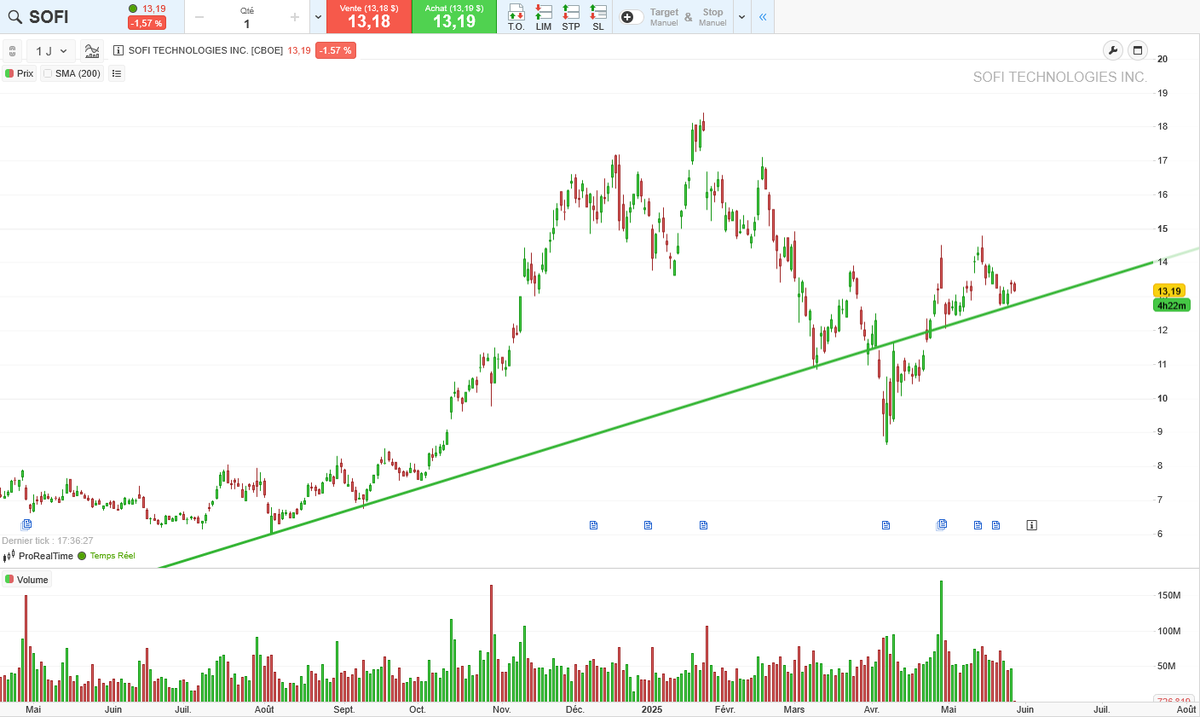Click the 2025 label on time axis
Viewport: 1200px width, 717px height.
pos(651,709)
